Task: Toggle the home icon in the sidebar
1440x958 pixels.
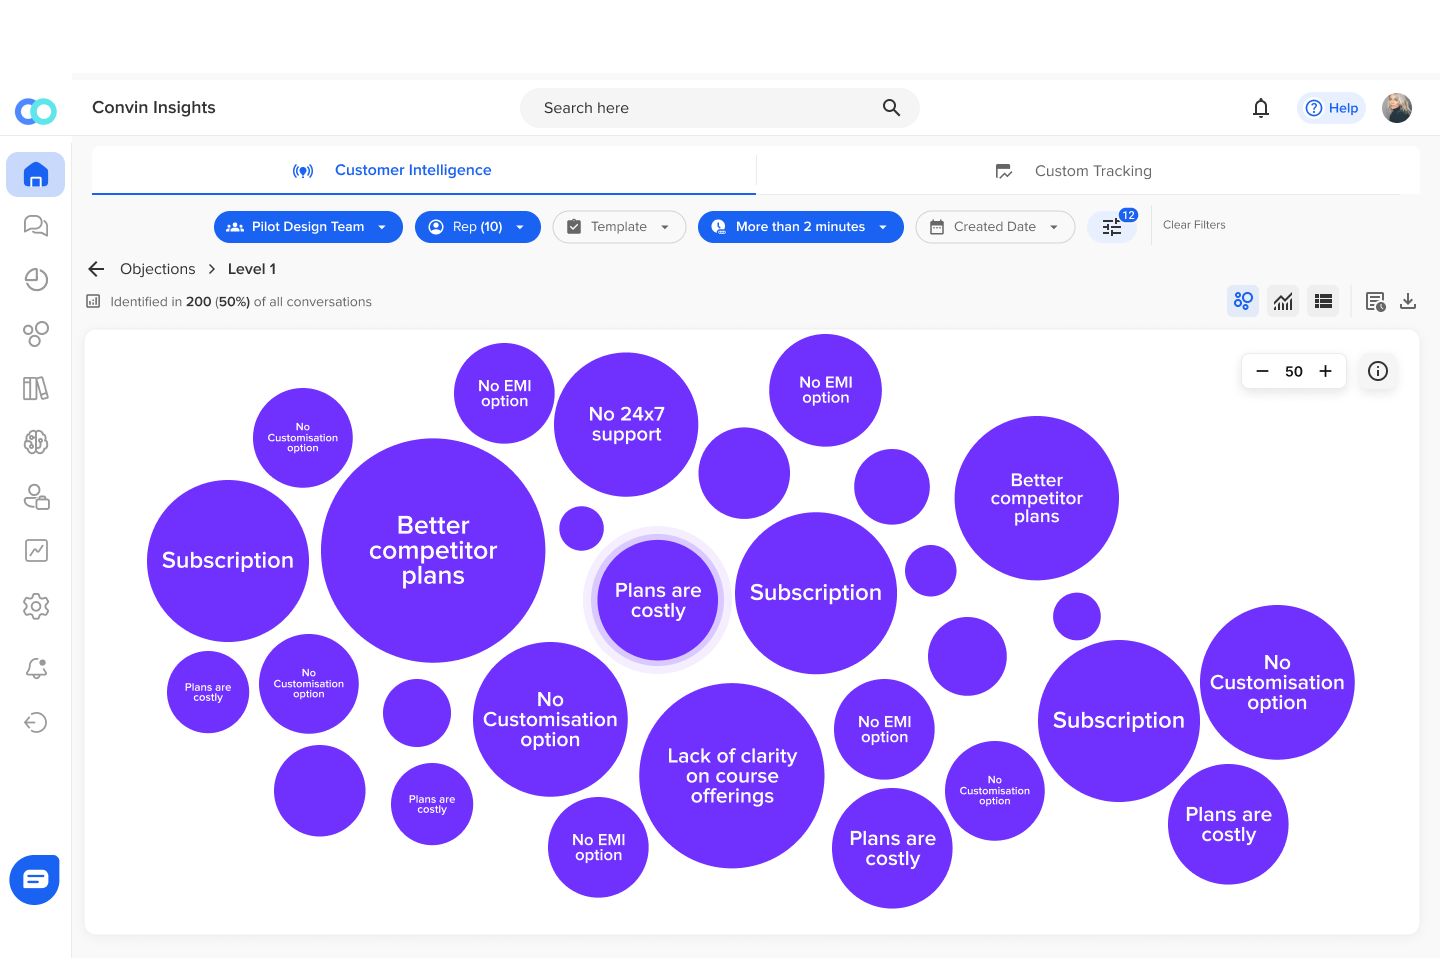Action: click(36, 174)
